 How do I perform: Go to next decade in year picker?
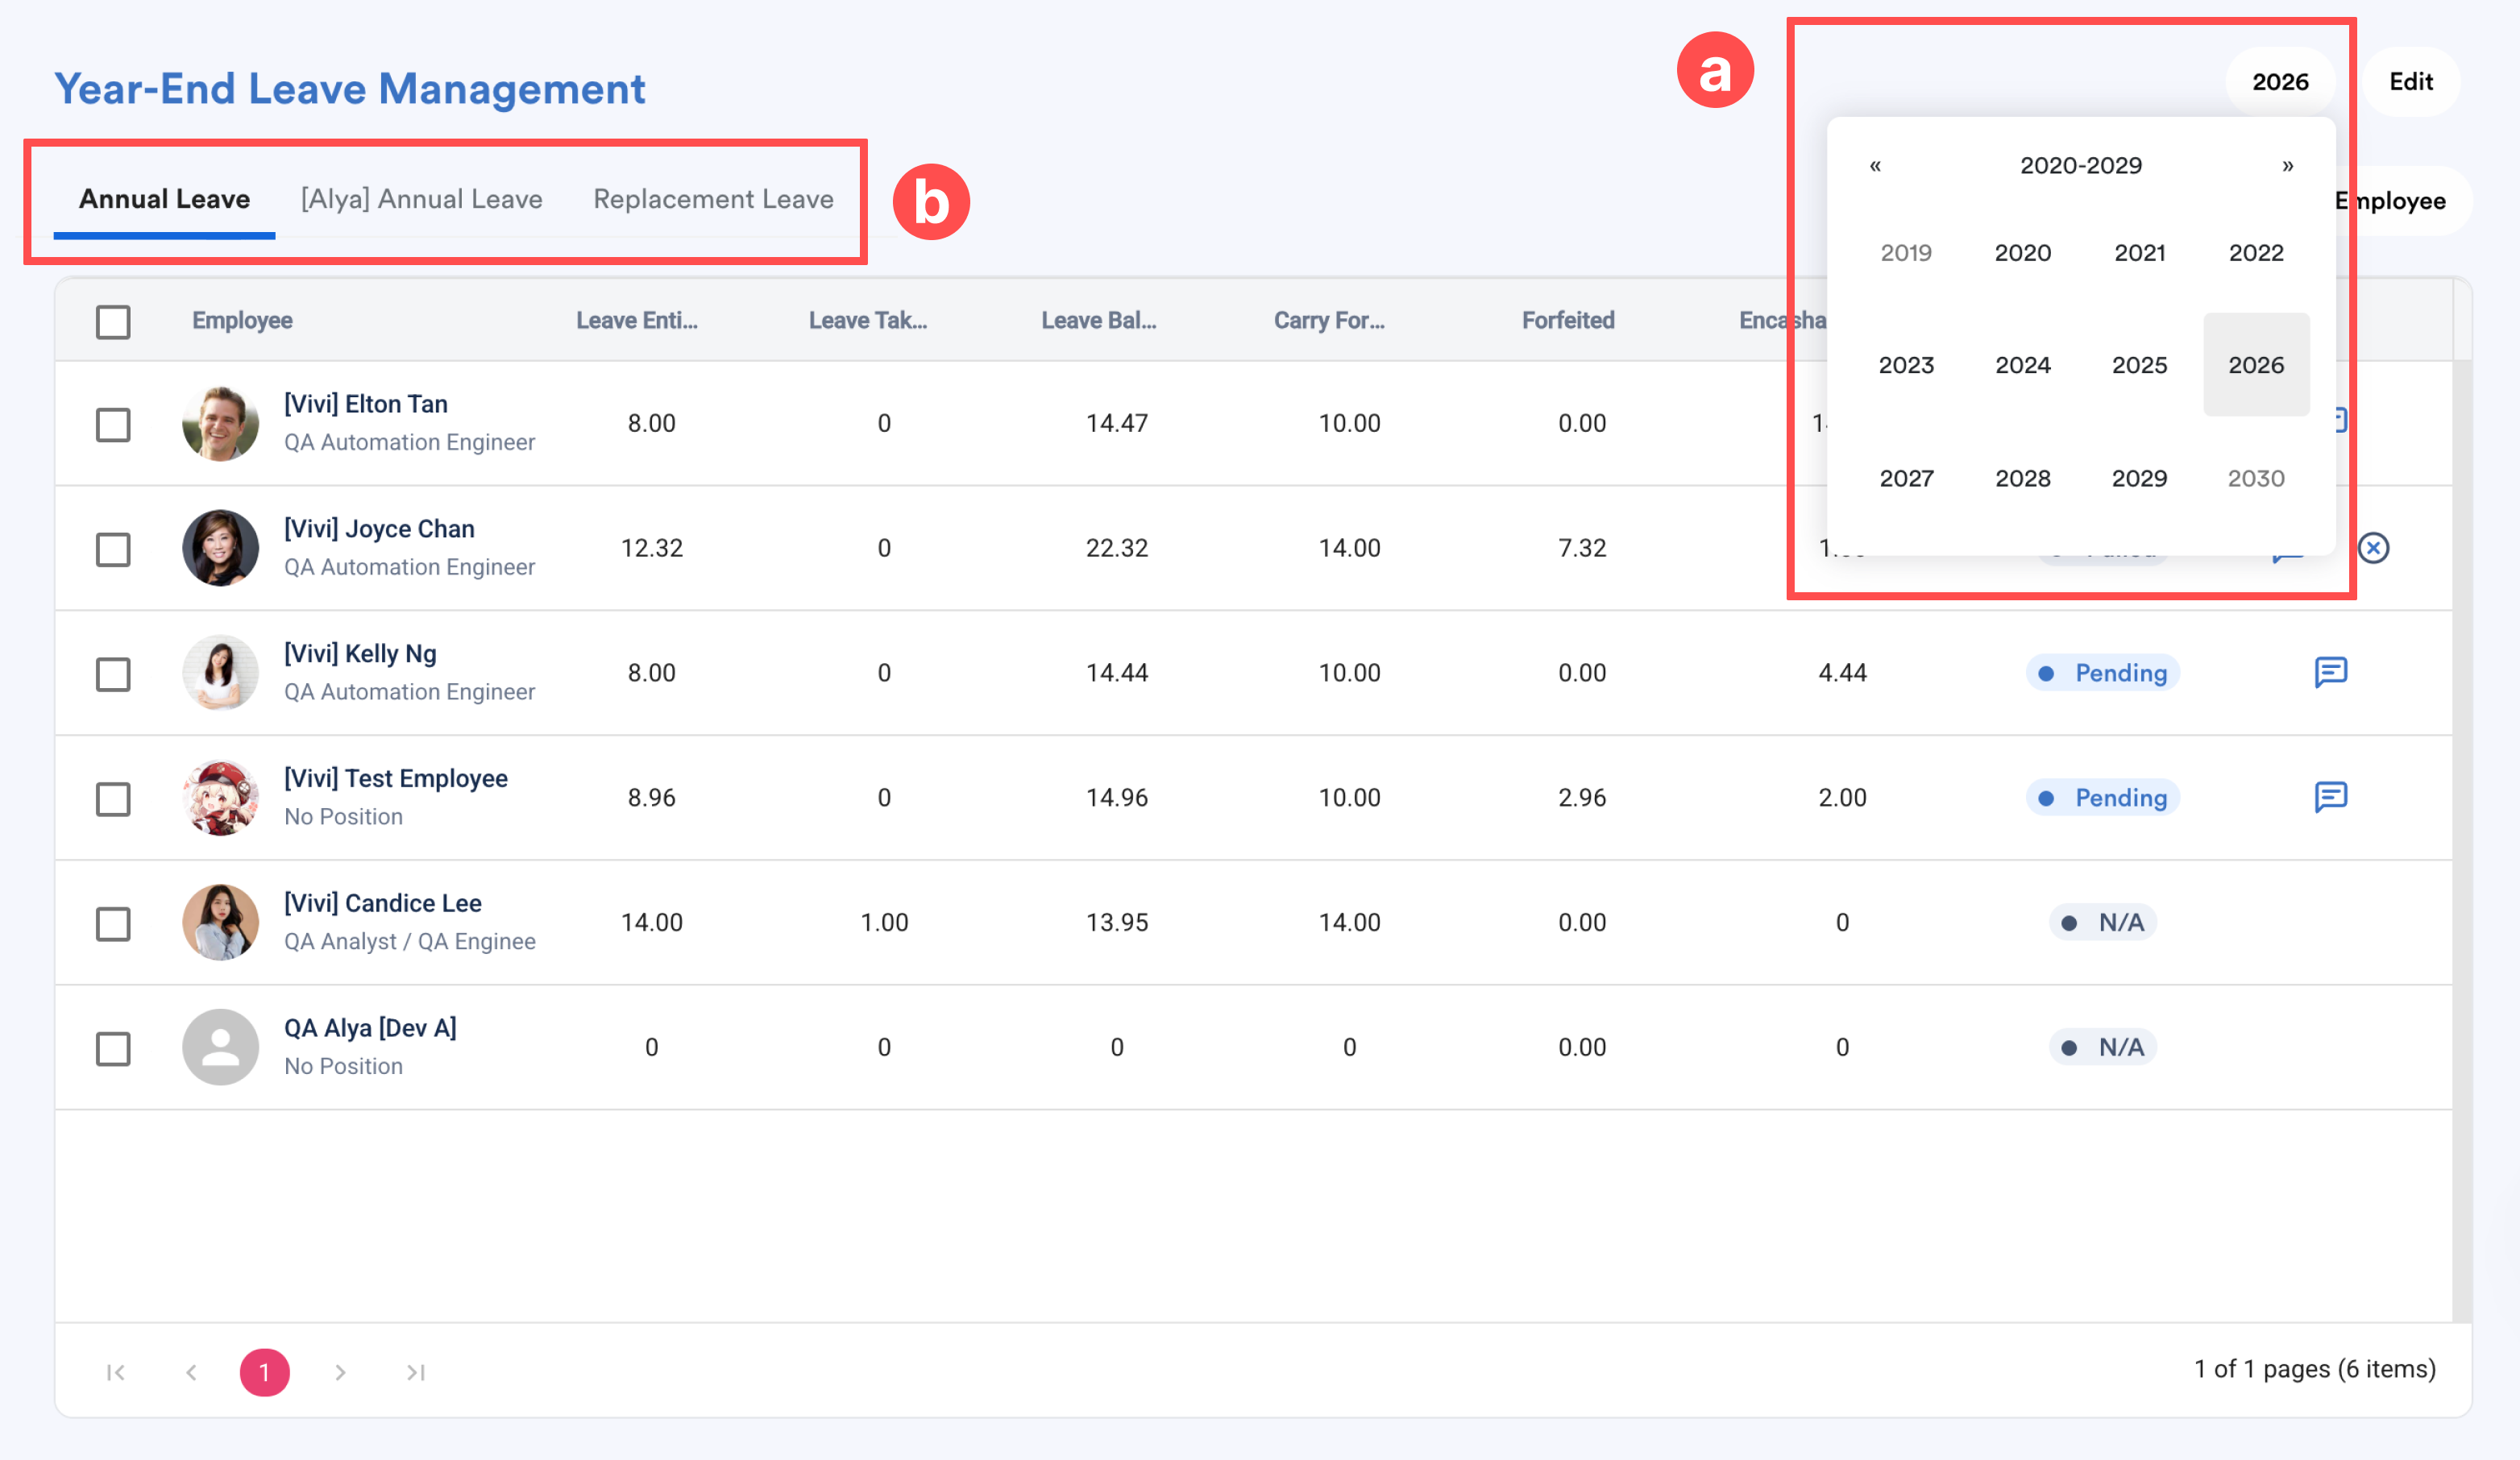pyautogui.click(x=2287, y=166)
